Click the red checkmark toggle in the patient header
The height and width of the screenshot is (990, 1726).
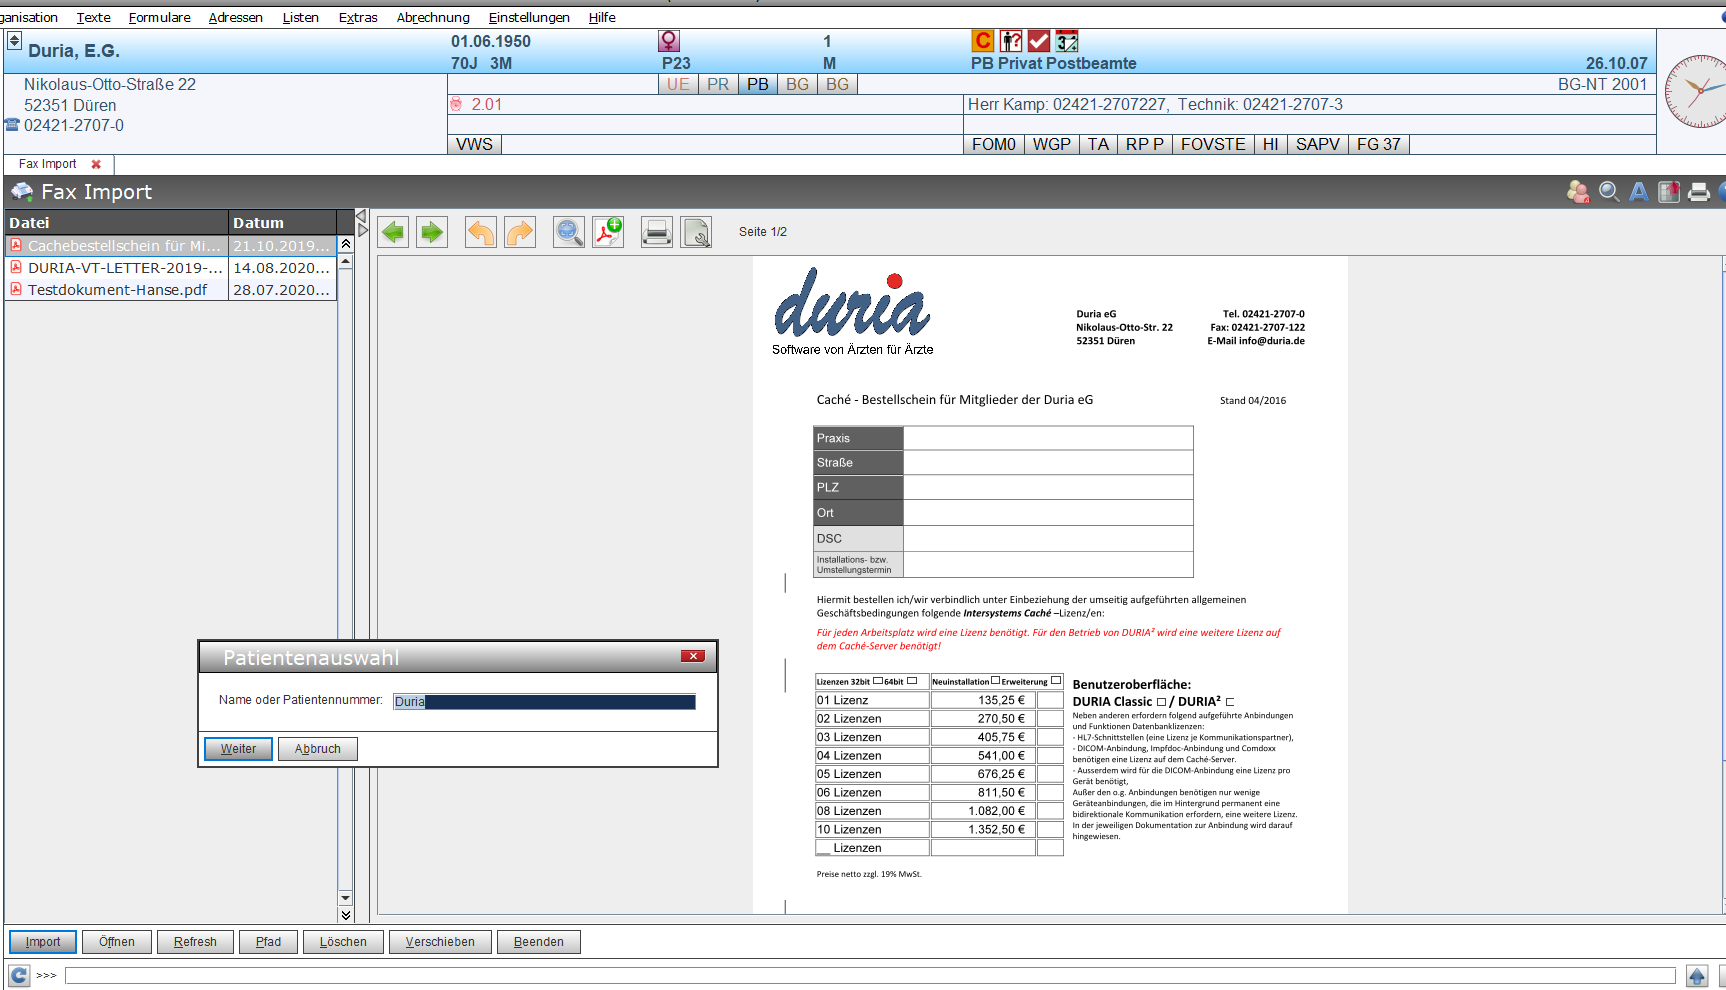pyautogui.click(x=1038, y=41)
